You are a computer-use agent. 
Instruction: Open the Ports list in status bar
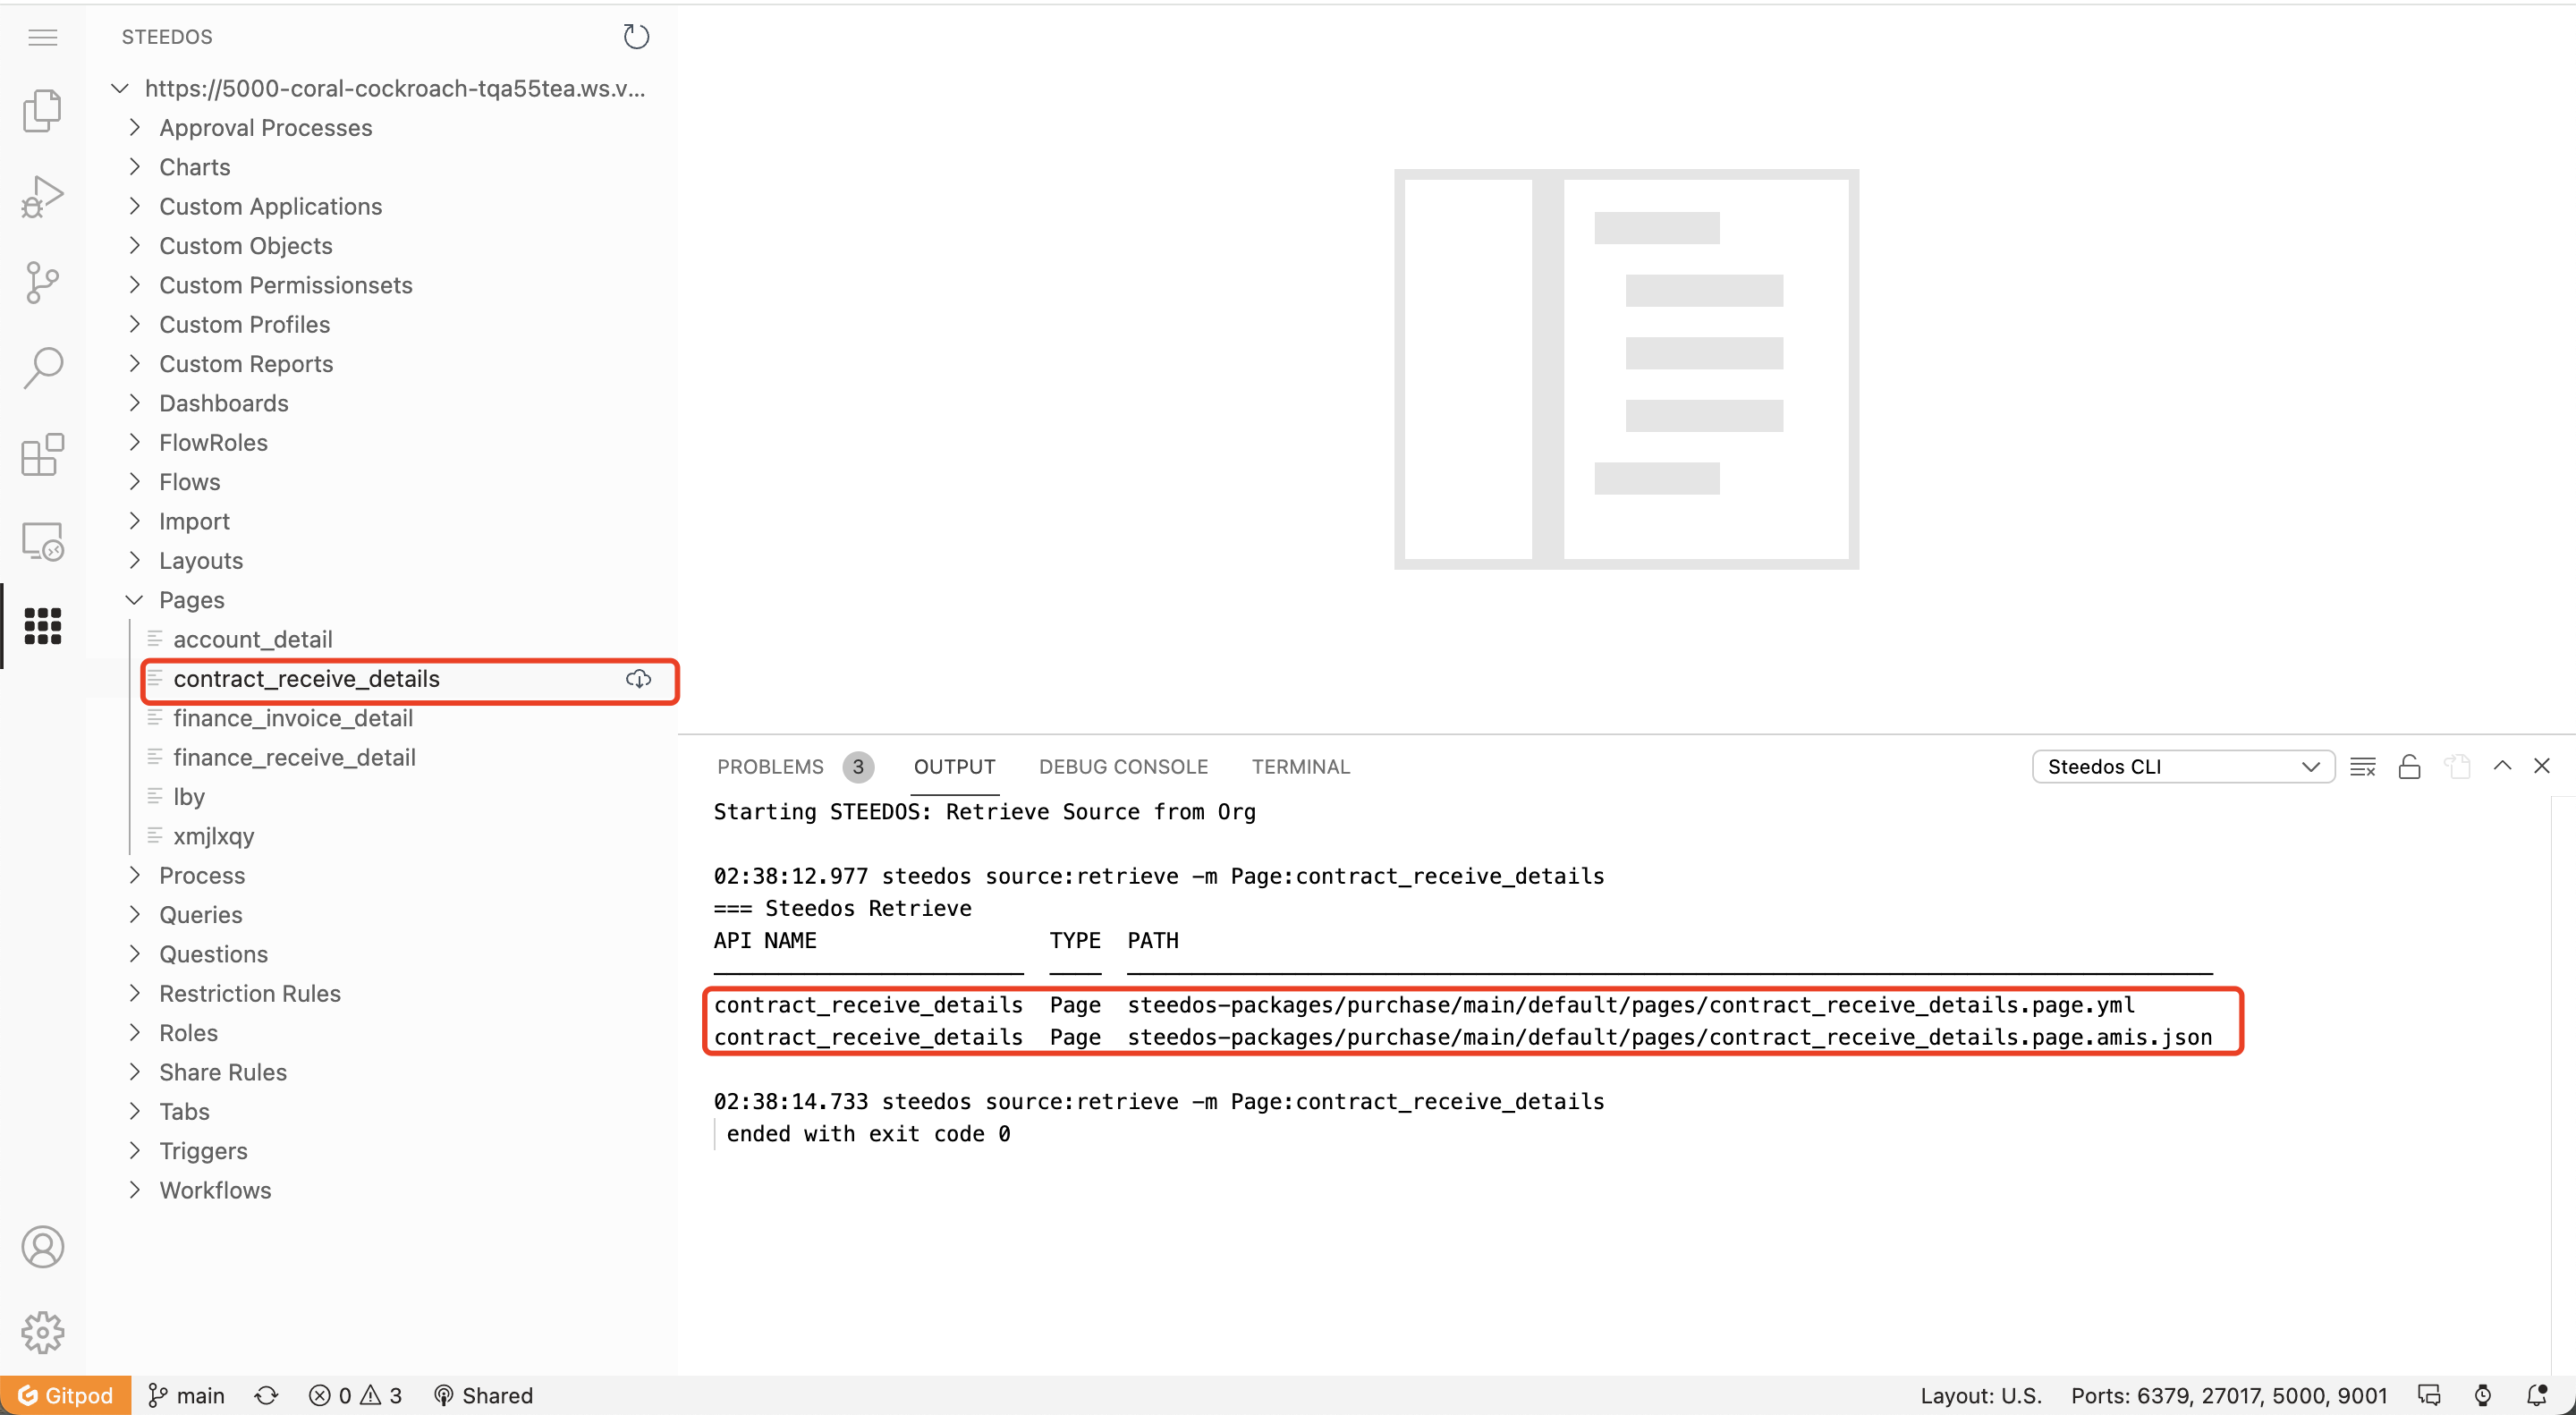tap(2228, 1396)
